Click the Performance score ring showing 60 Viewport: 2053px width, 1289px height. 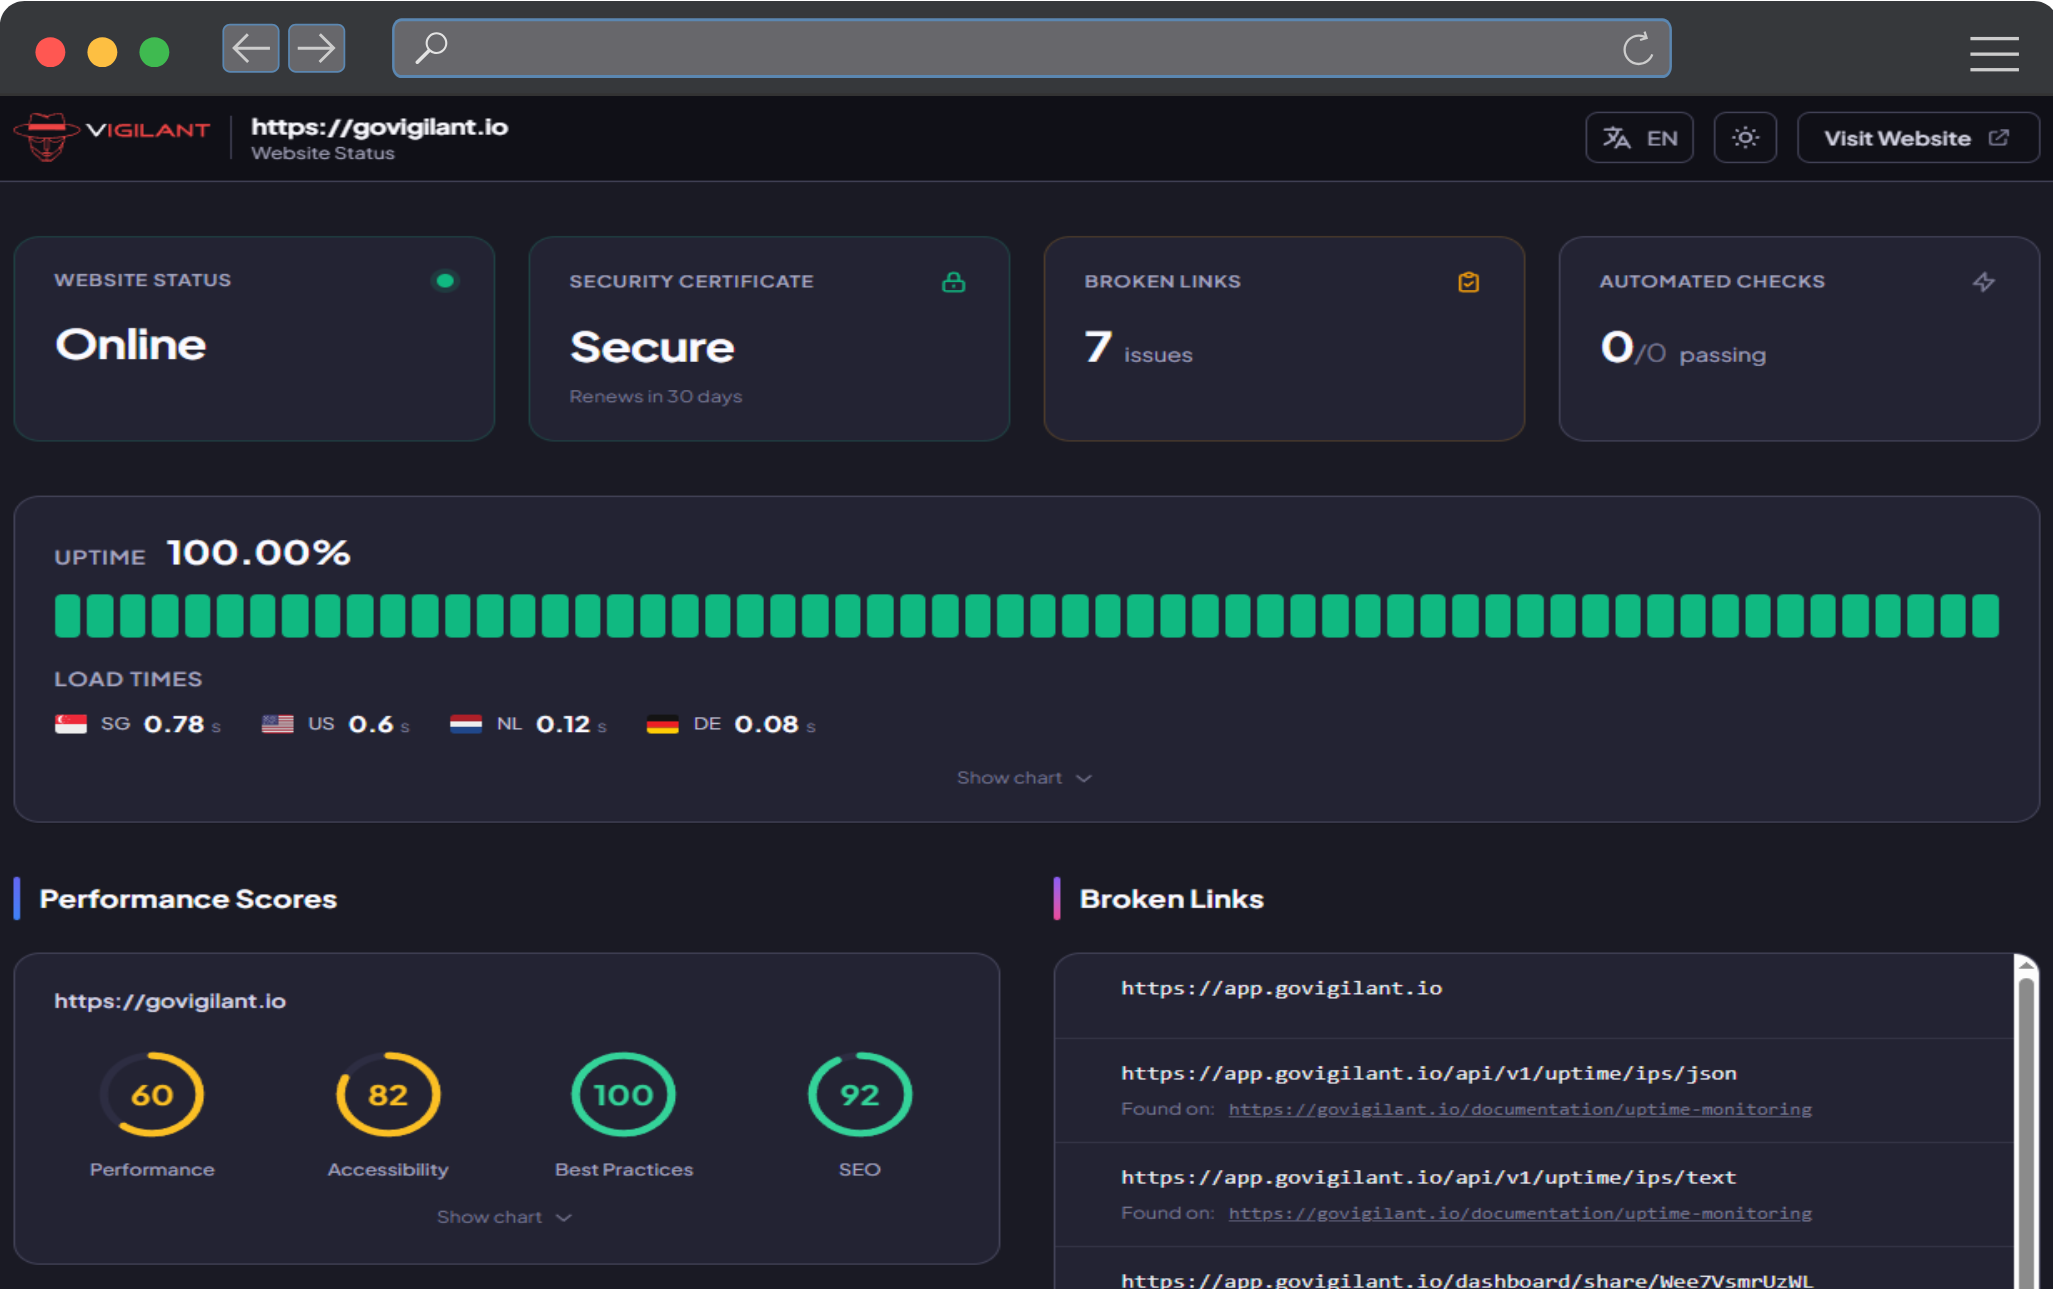[x=152, y=1094]
